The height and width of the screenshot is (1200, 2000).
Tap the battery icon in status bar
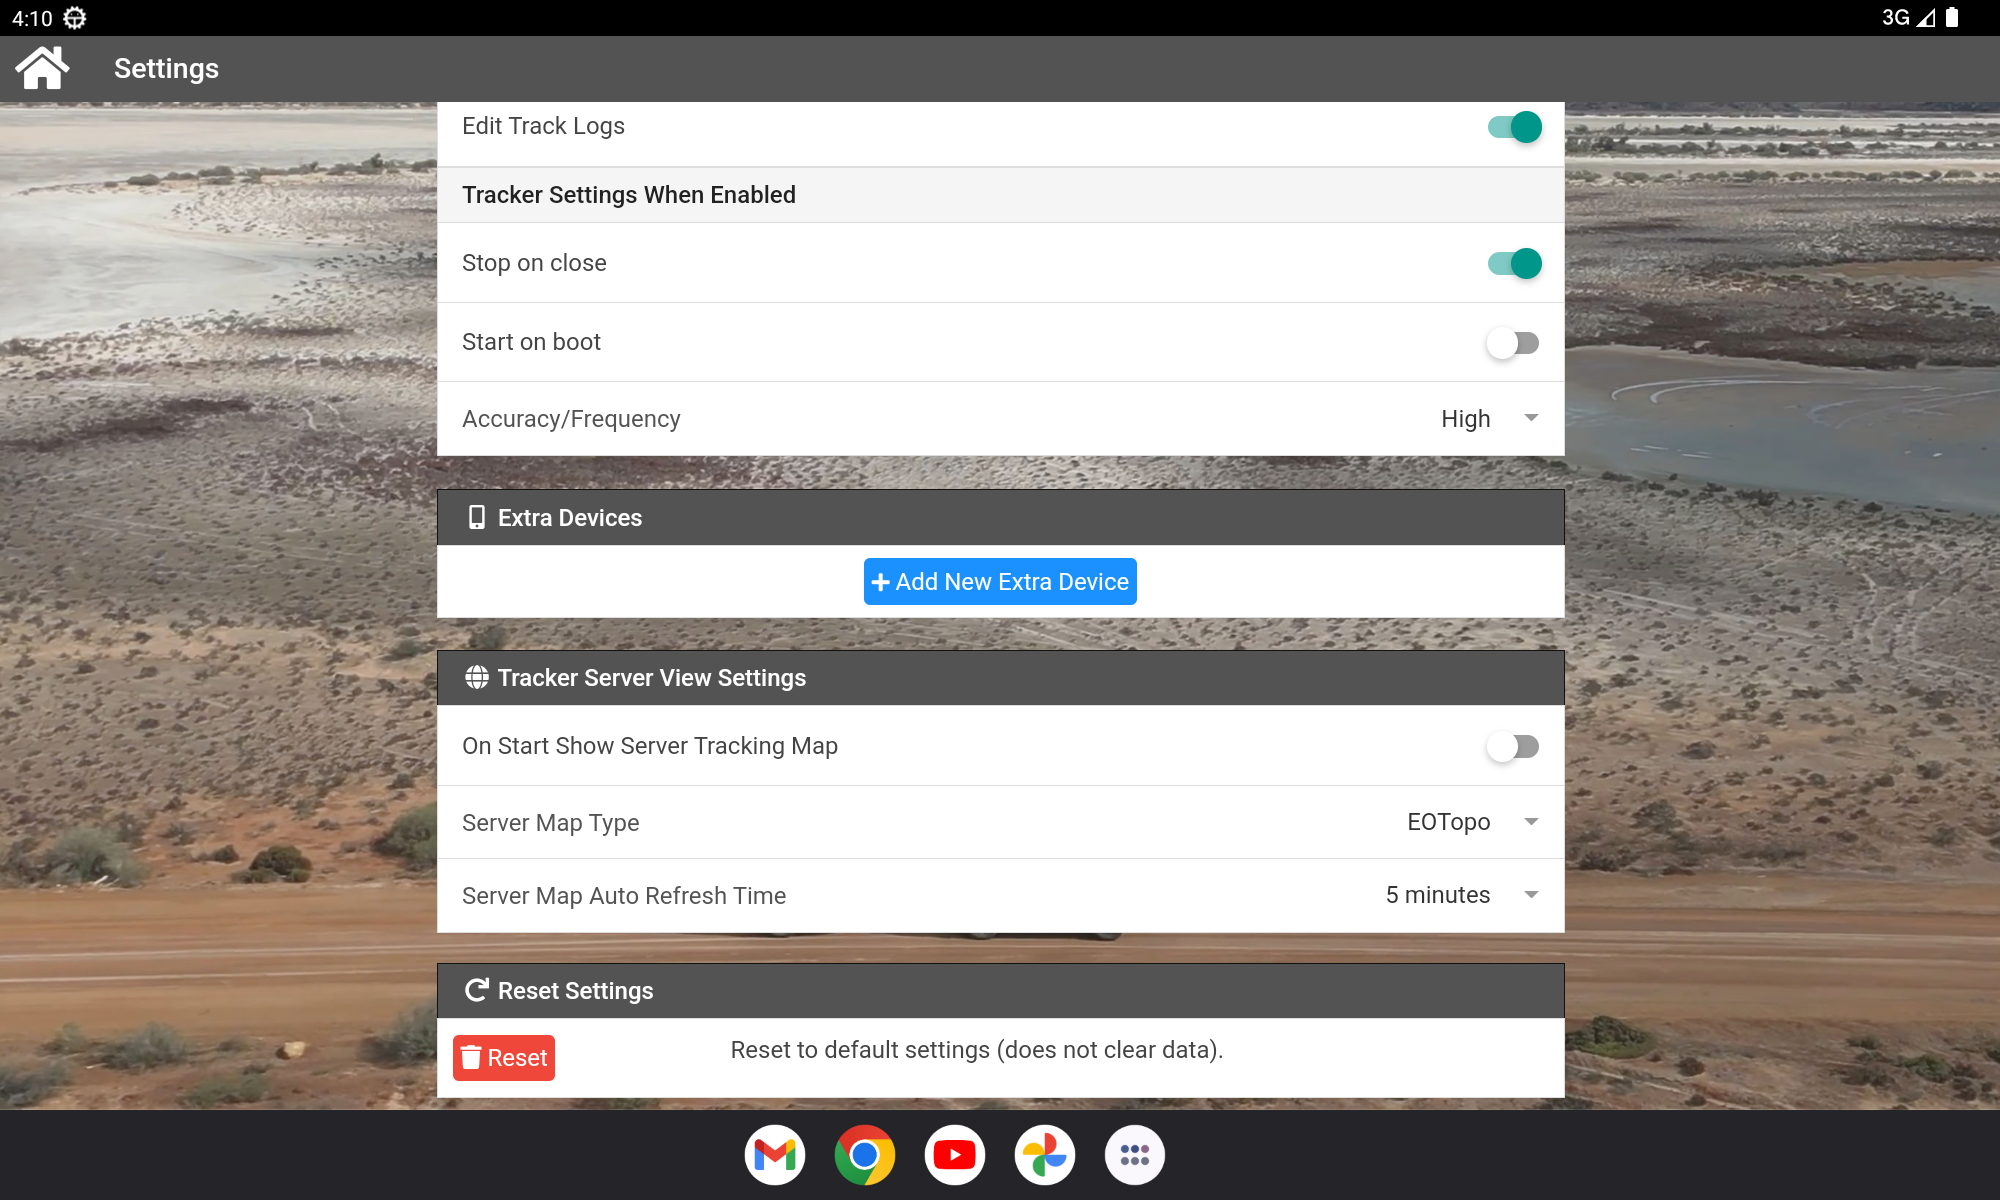[1952, 17]
